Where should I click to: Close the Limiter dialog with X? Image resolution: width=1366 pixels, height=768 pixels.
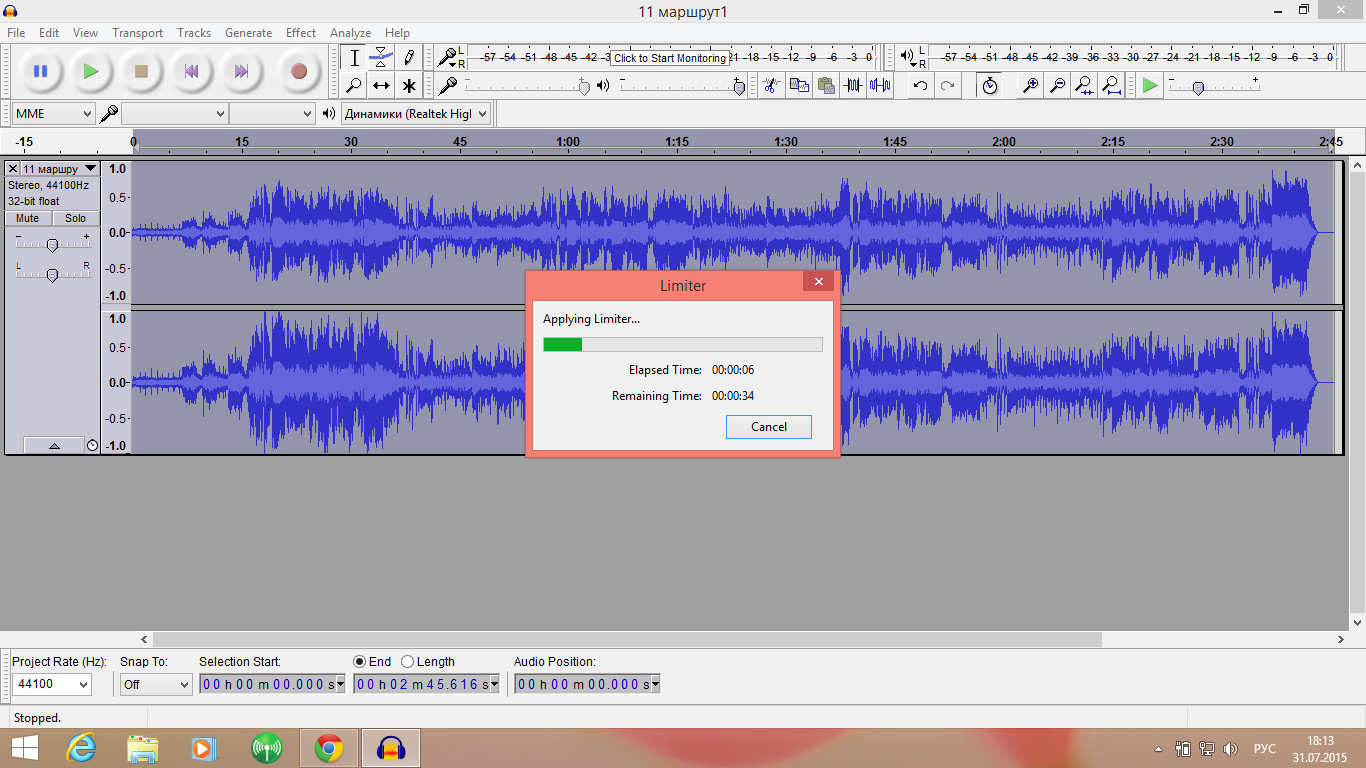tap(818, 282)
